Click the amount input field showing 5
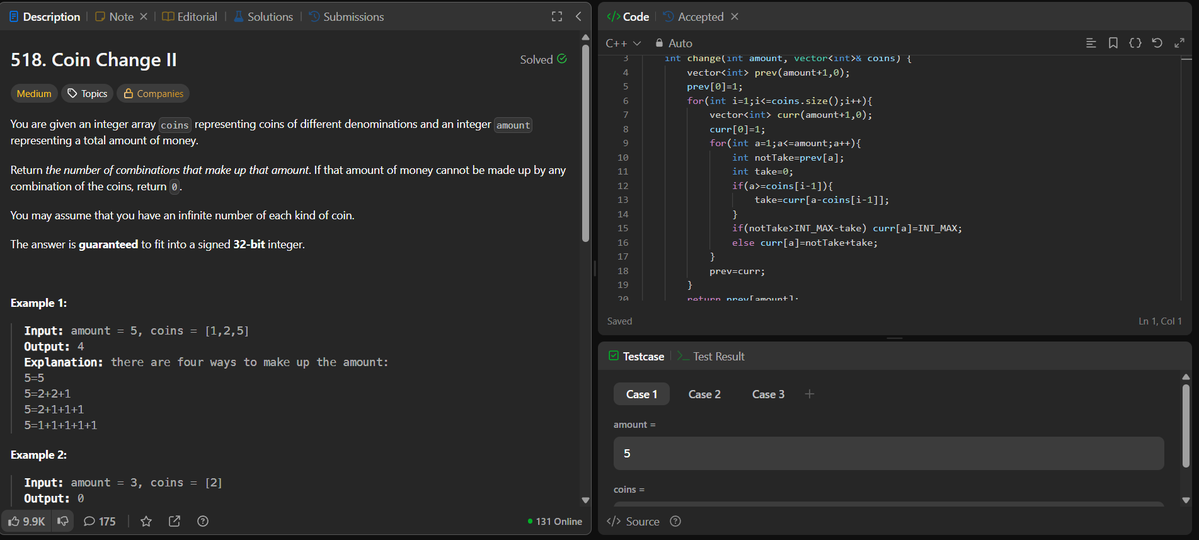1199x540 pixels. point(889,454)
